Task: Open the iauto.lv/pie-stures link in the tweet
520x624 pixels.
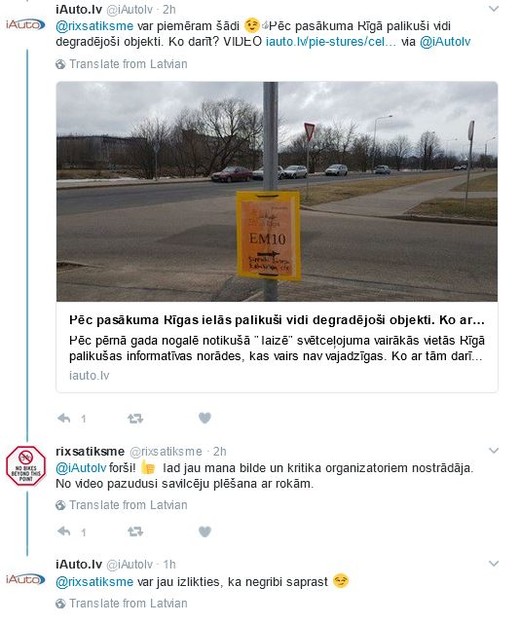Action: (331, 42)
